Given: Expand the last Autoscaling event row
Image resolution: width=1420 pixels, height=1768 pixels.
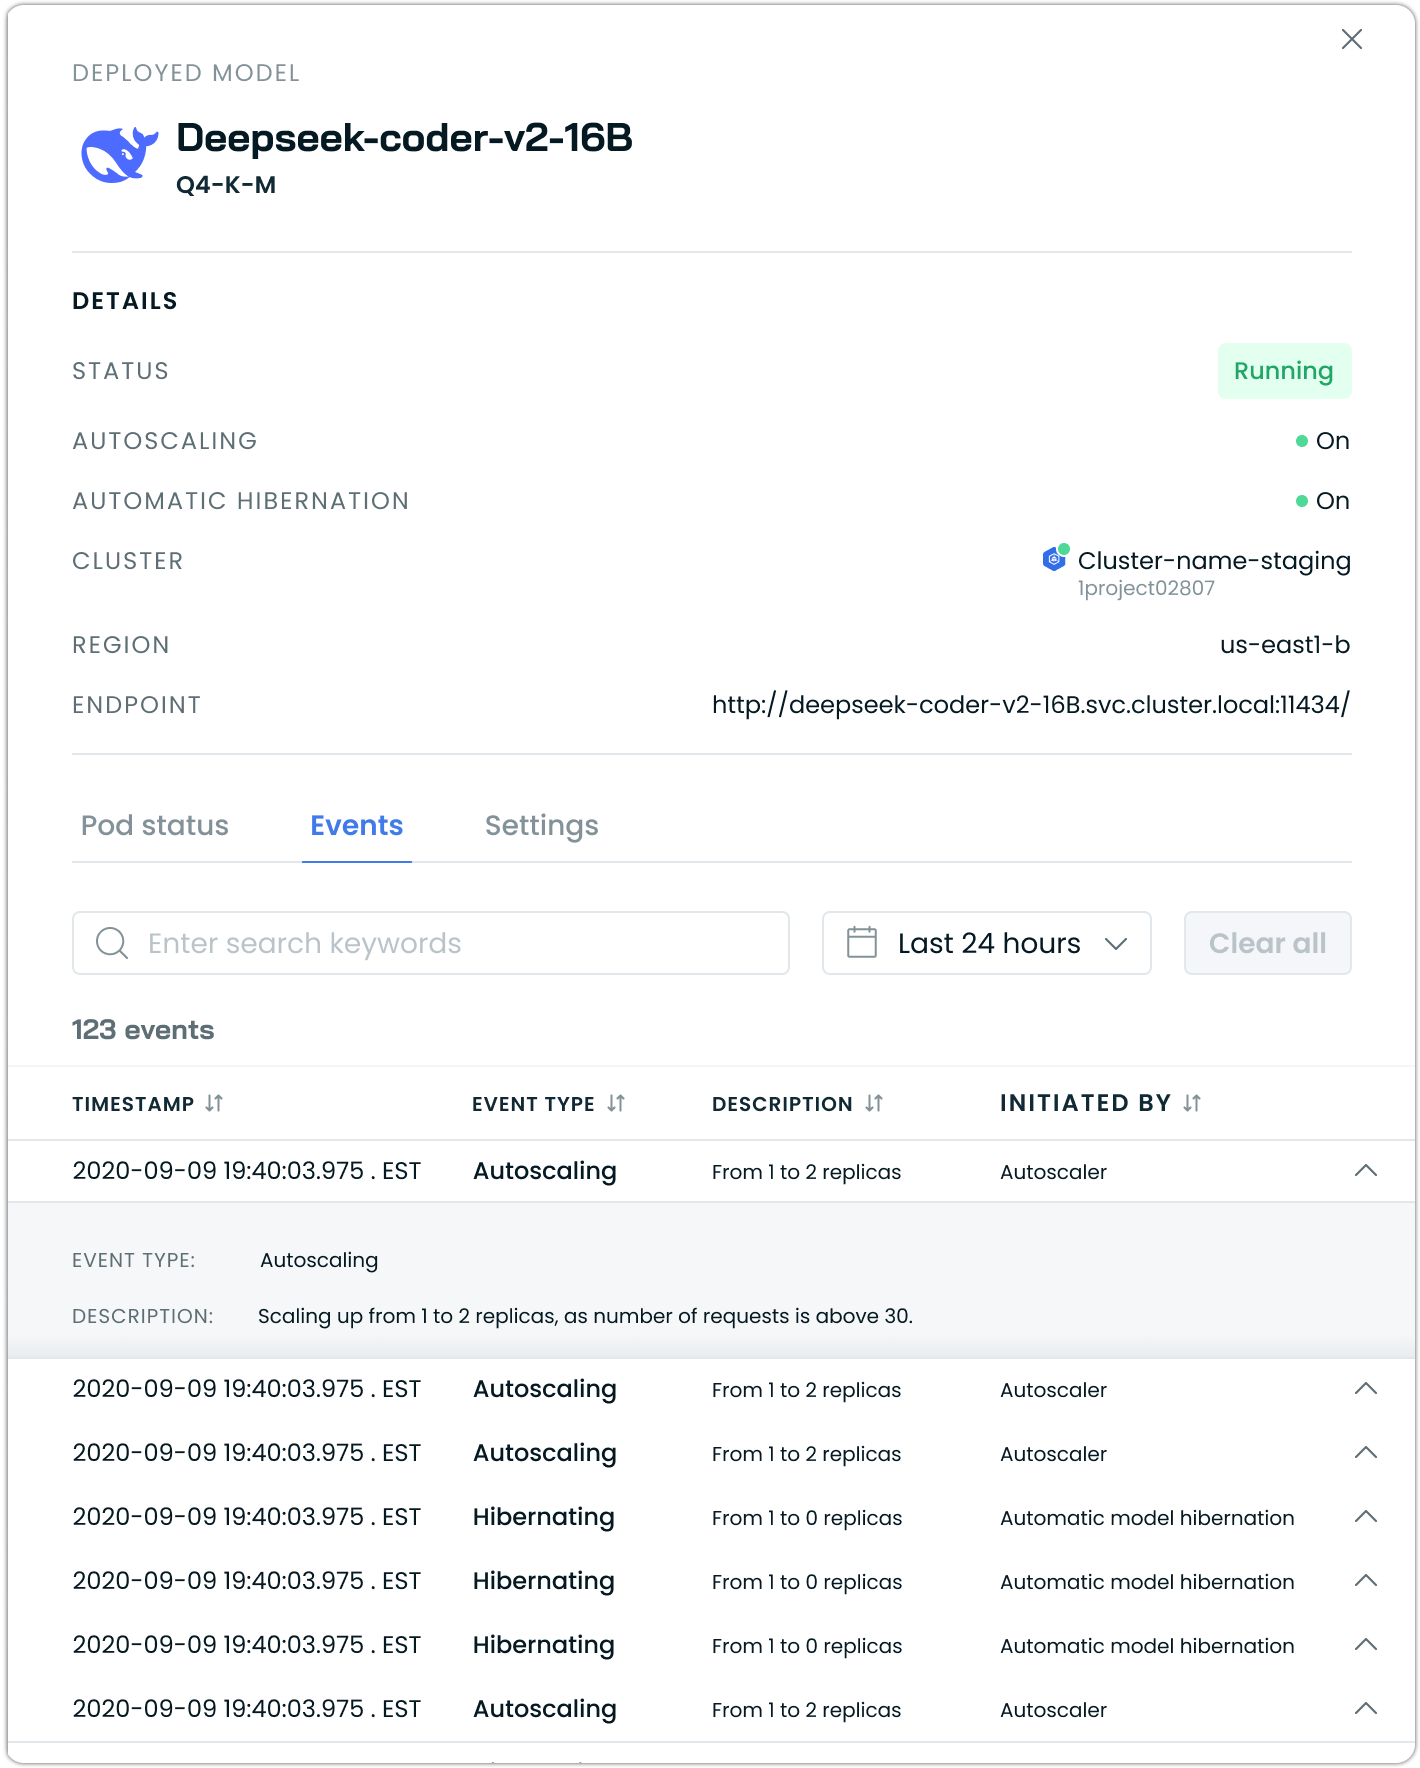Looking at the screenshot, I should (1366, 1709).
